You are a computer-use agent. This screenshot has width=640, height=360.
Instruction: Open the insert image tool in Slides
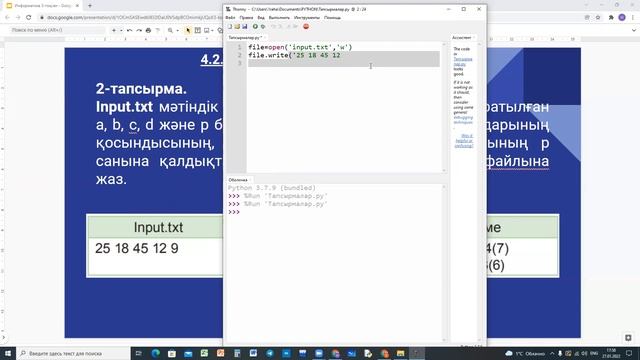207,30
